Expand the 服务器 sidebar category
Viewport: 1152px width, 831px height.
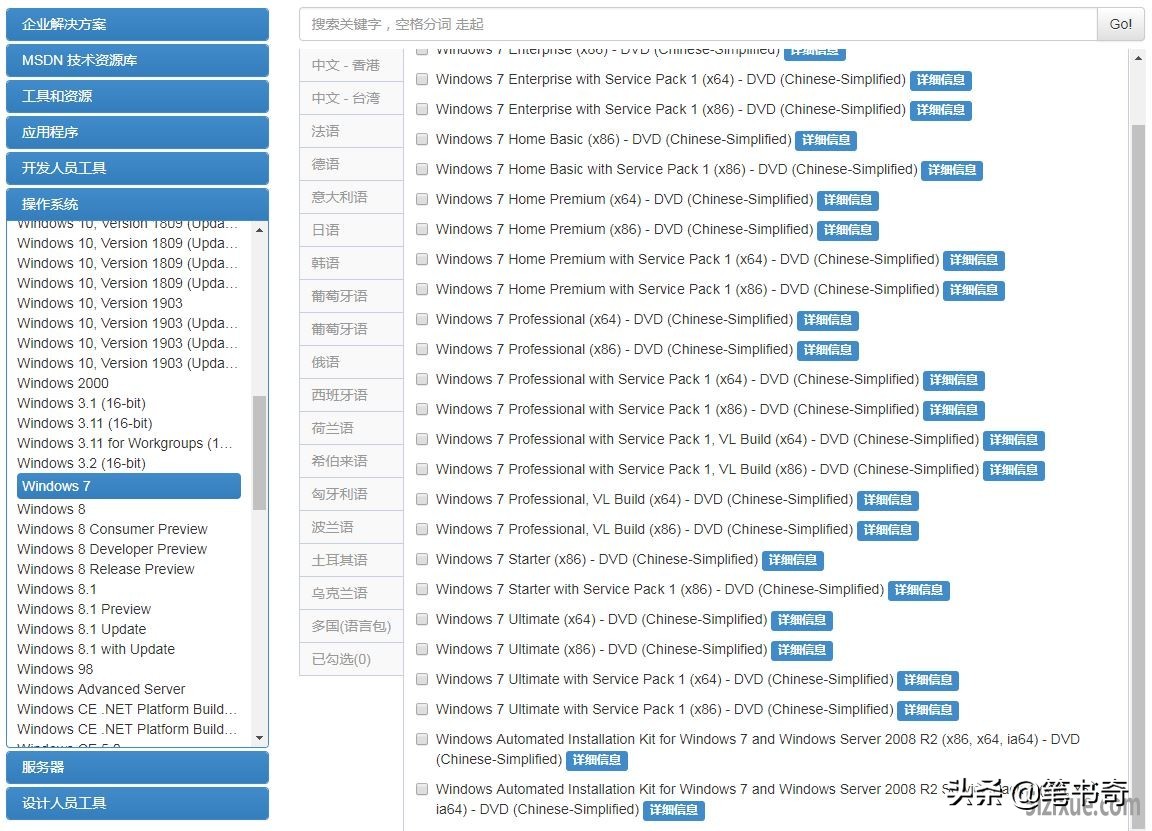[137, 767]
